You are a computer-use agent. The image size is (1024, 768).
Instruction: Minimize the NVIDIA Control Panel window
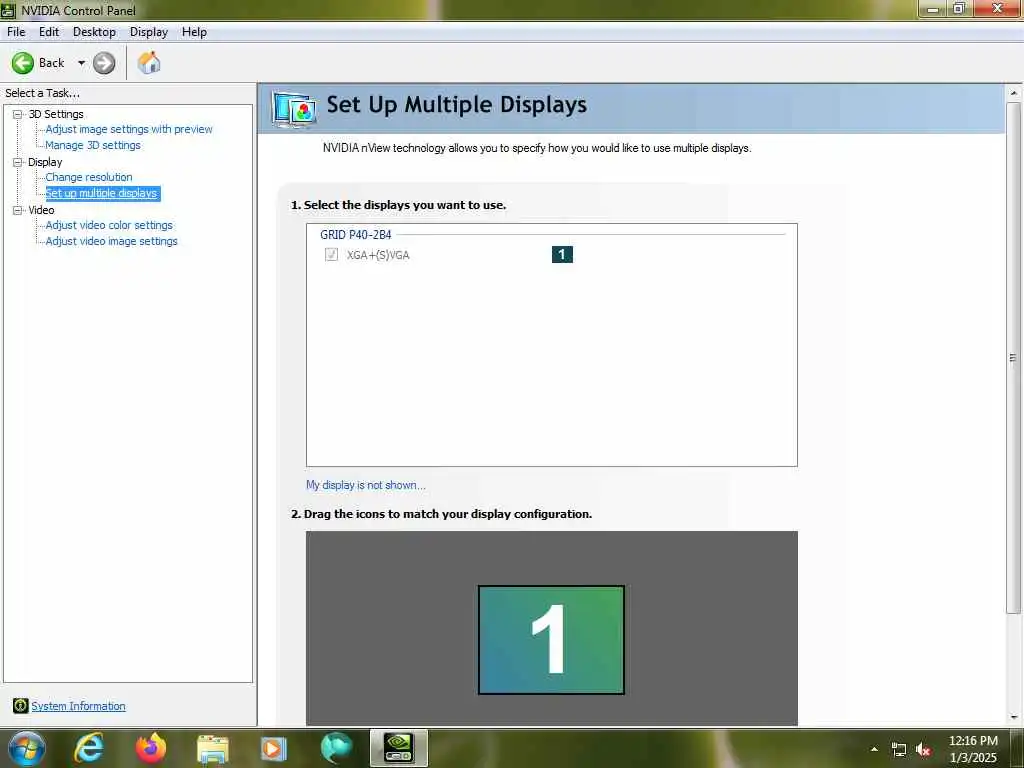click(x=933, y=9)
